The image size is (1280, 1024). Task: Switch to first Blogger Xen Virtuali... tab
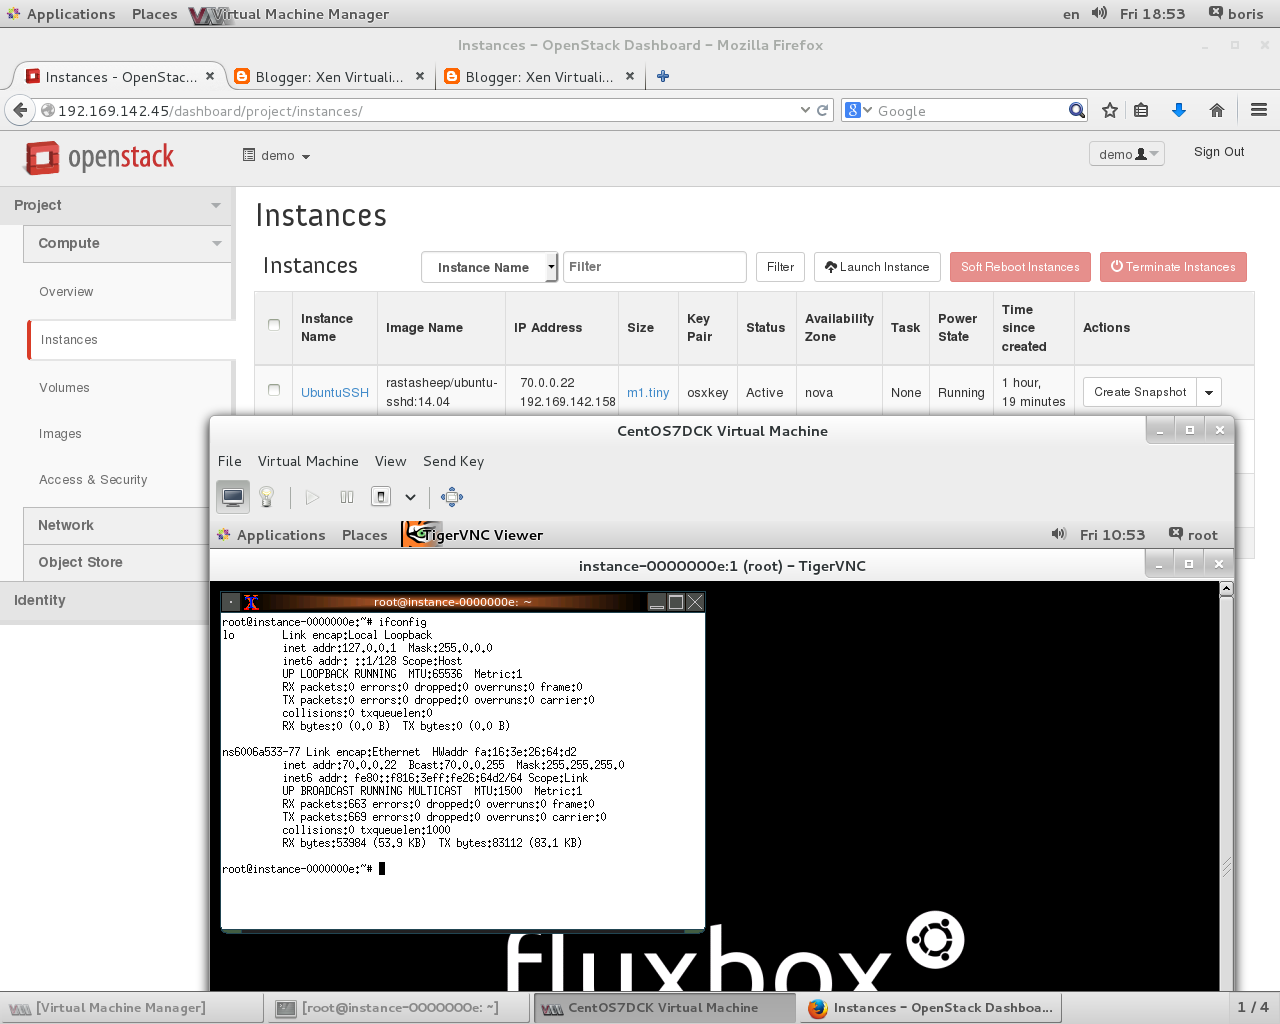pyautogui.click(x=328, y=76)
